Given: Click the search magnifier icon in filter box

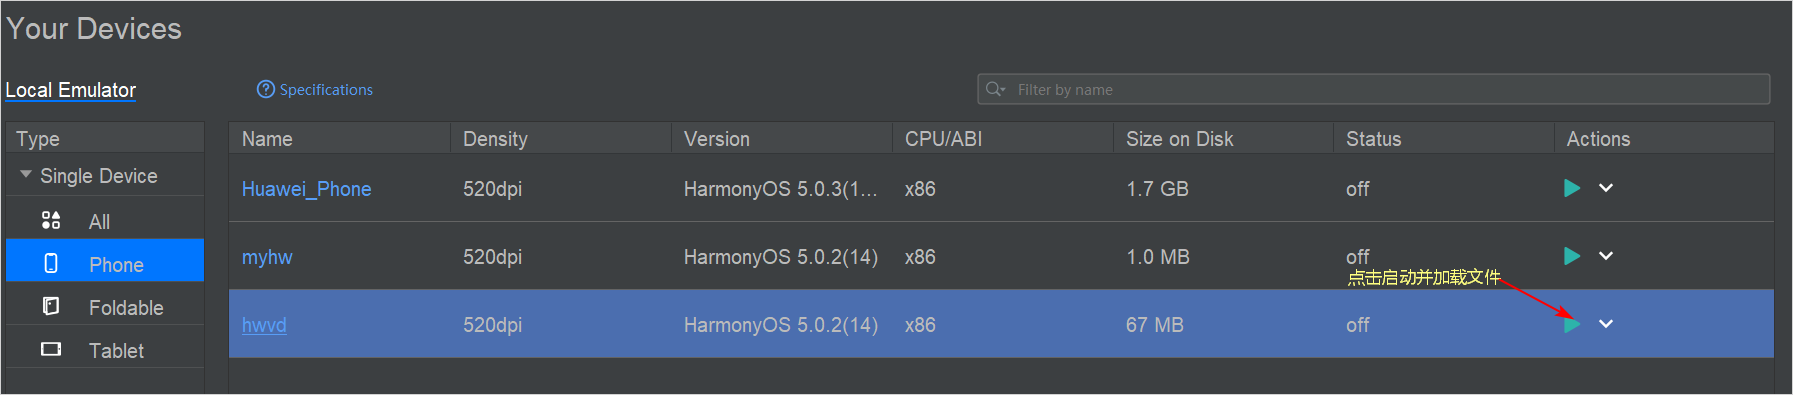Looking at the screenshot, I should click(x=995, y=89).
